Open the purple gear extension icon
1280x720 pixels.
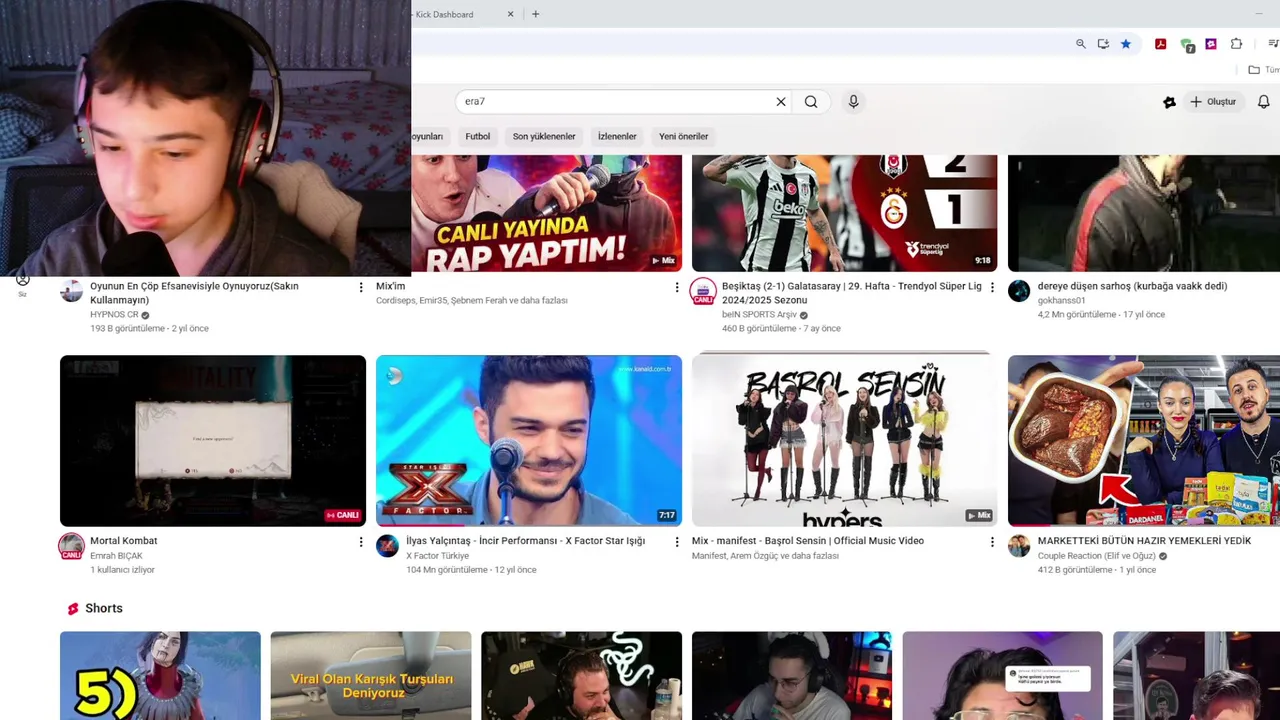point(1211,44)
